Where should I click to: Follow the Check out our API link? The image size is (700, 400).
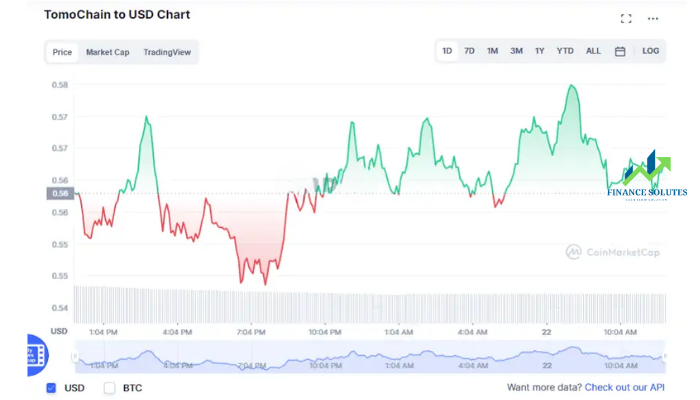point(625,387)
